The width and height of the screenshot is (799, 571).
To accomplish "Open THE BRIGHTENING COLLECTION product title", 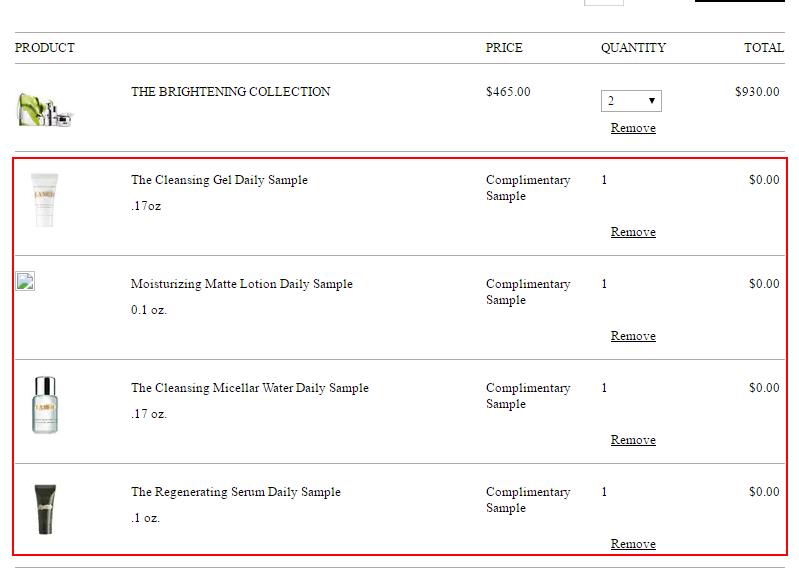I will [230, 92].
